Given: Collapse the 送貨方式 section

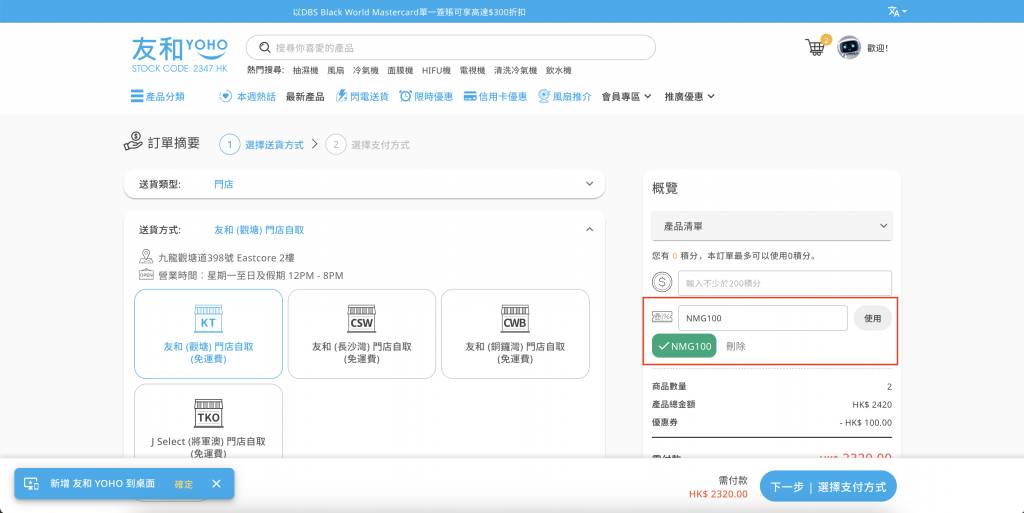Looking at the screenshot, I should coord(589,229).
